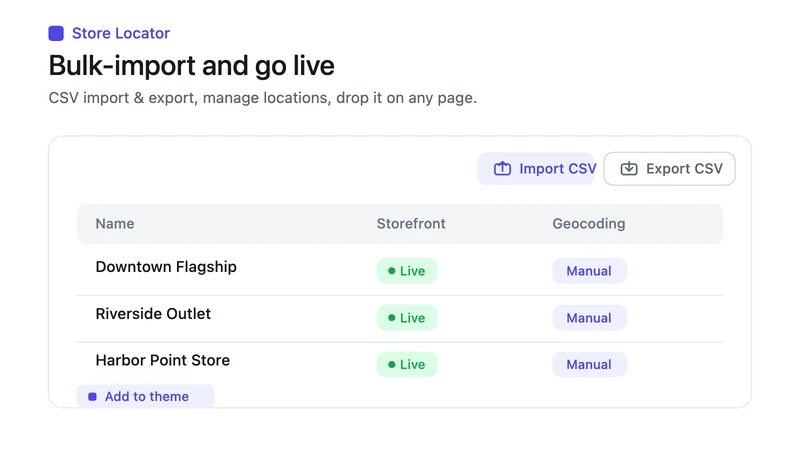Toggle the Live status for Harbor Point Store
The height and width of the screenshot is (450, 800).
click(x=407, y=364)
